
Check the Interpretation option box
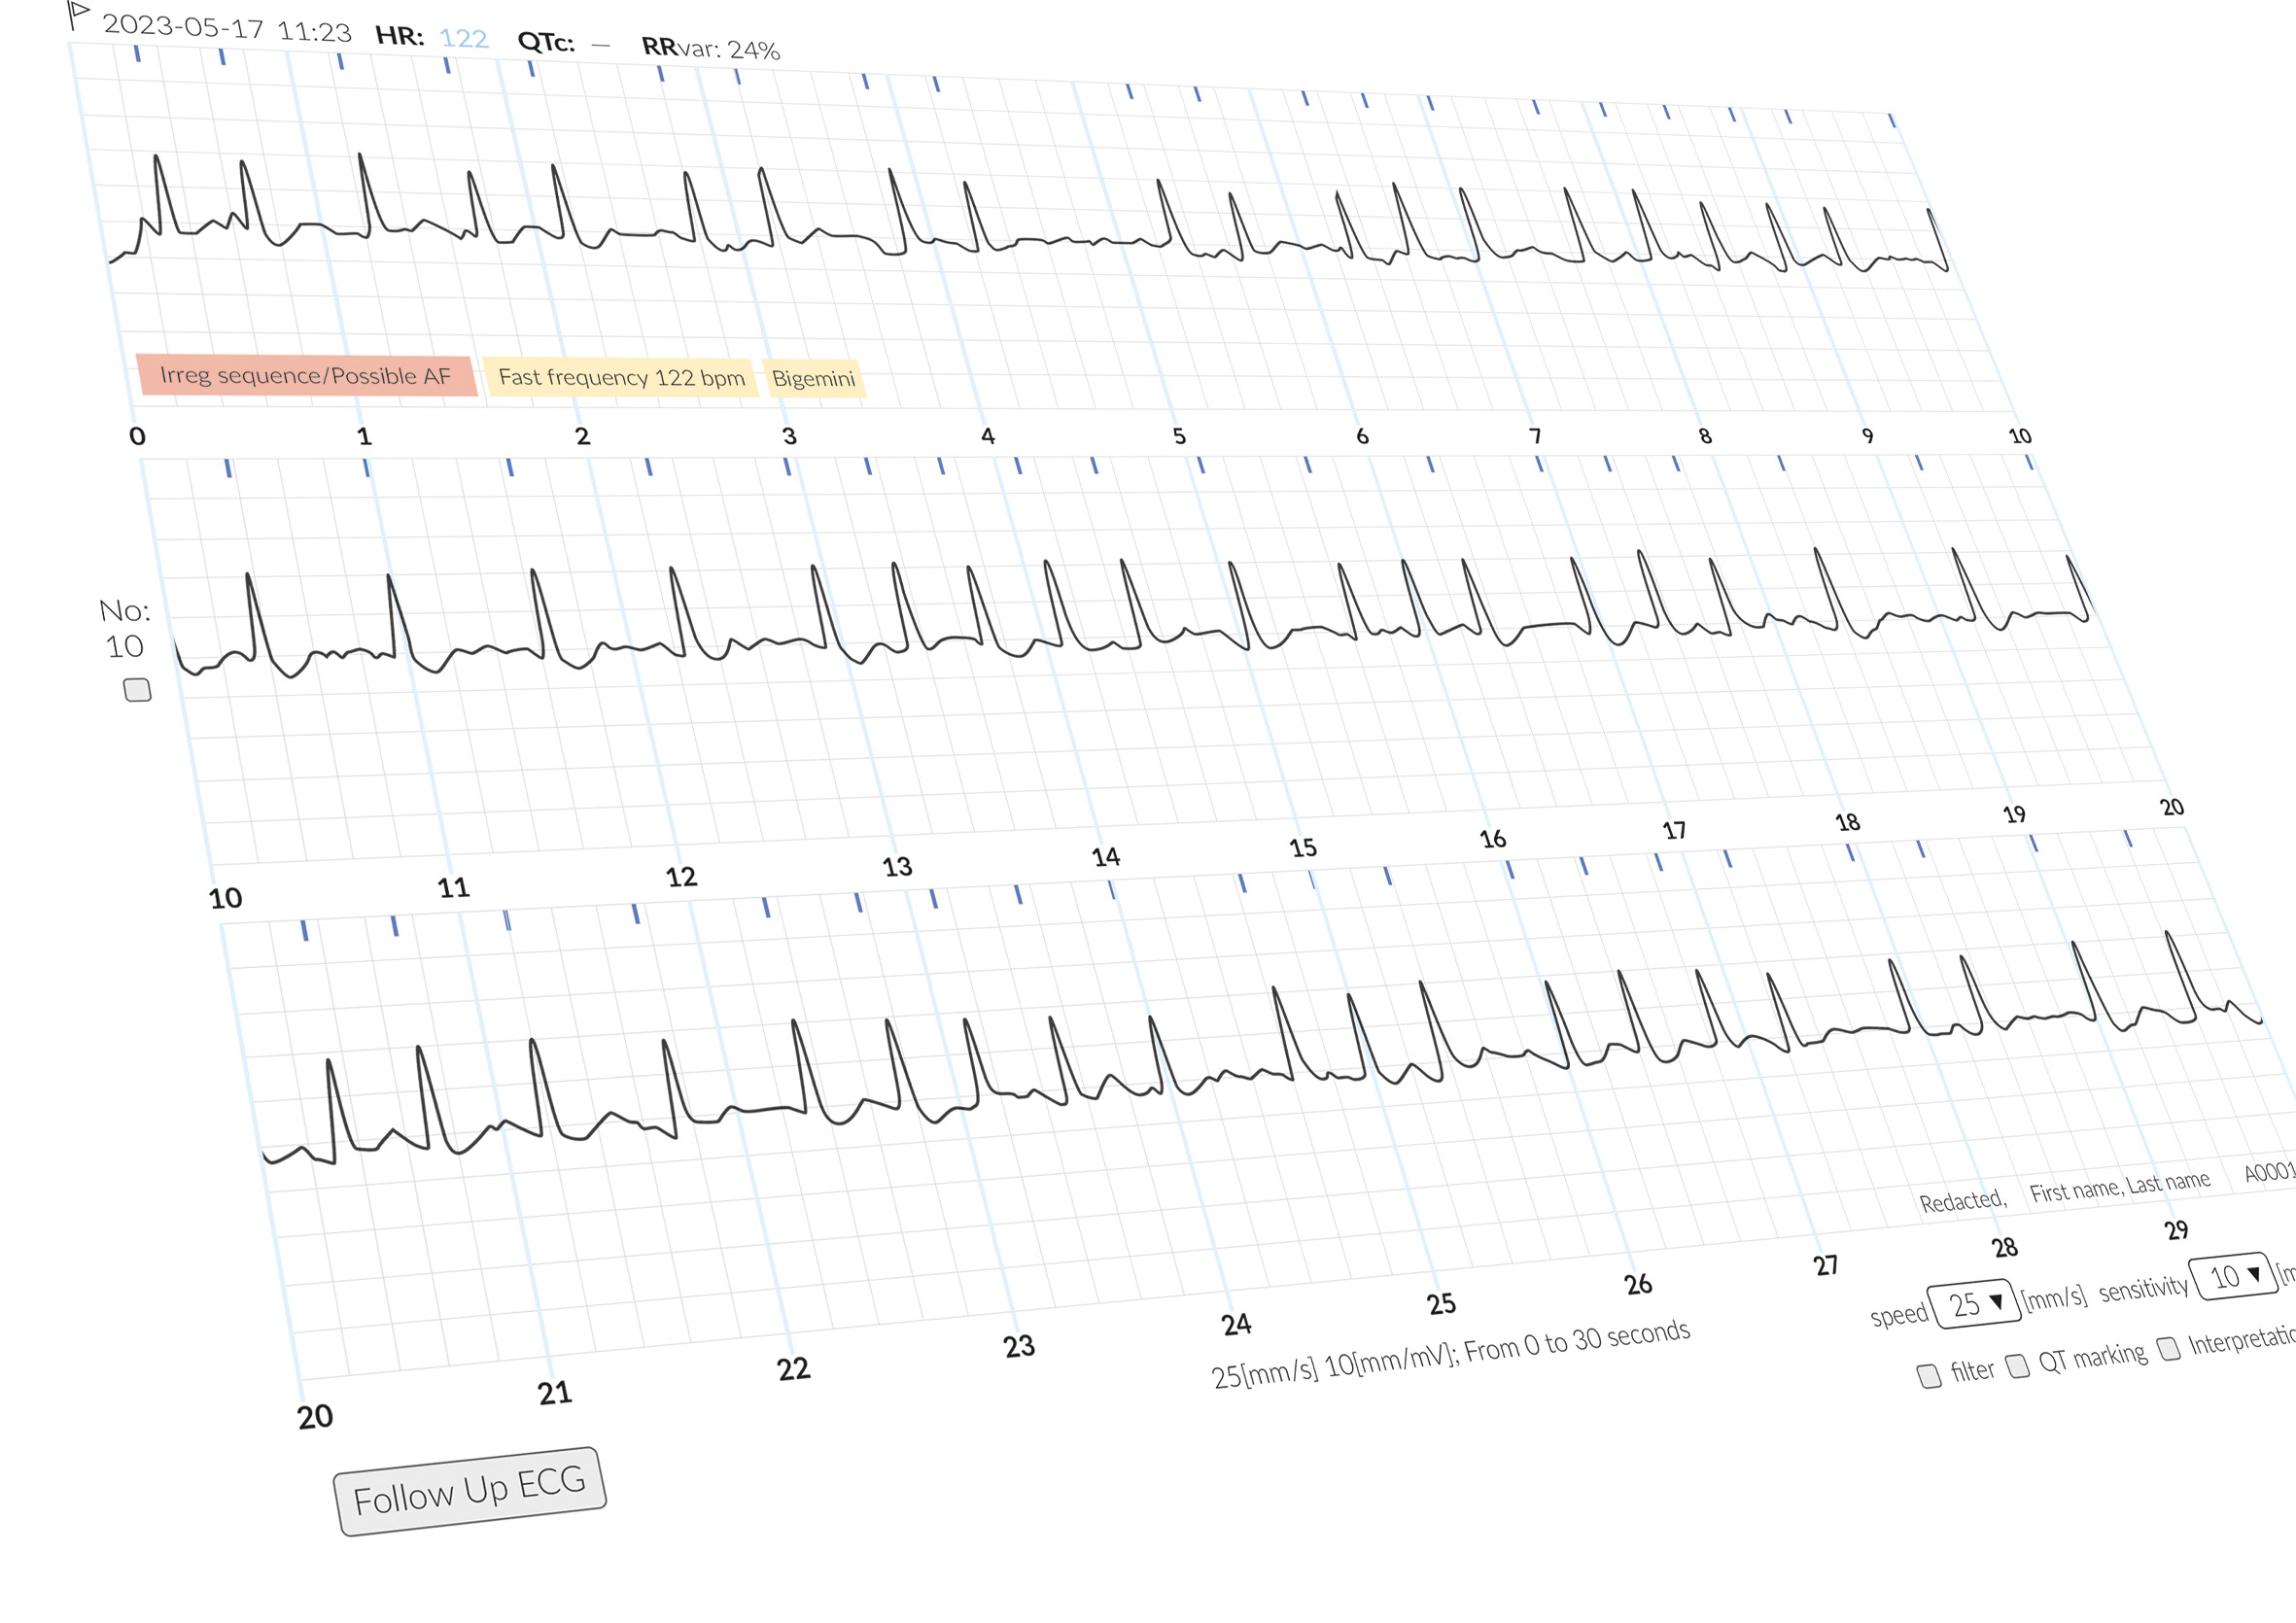(x=2169, y=1348)
